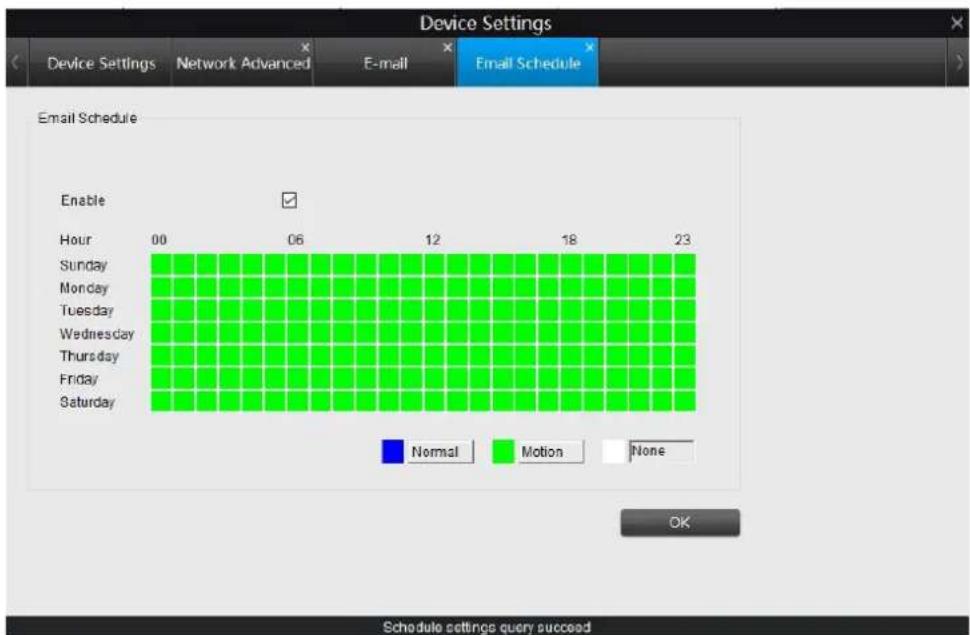Screen dimensions: 970x635
Task: Select the Email Schedule tab
Action: (x=528, y=63)
